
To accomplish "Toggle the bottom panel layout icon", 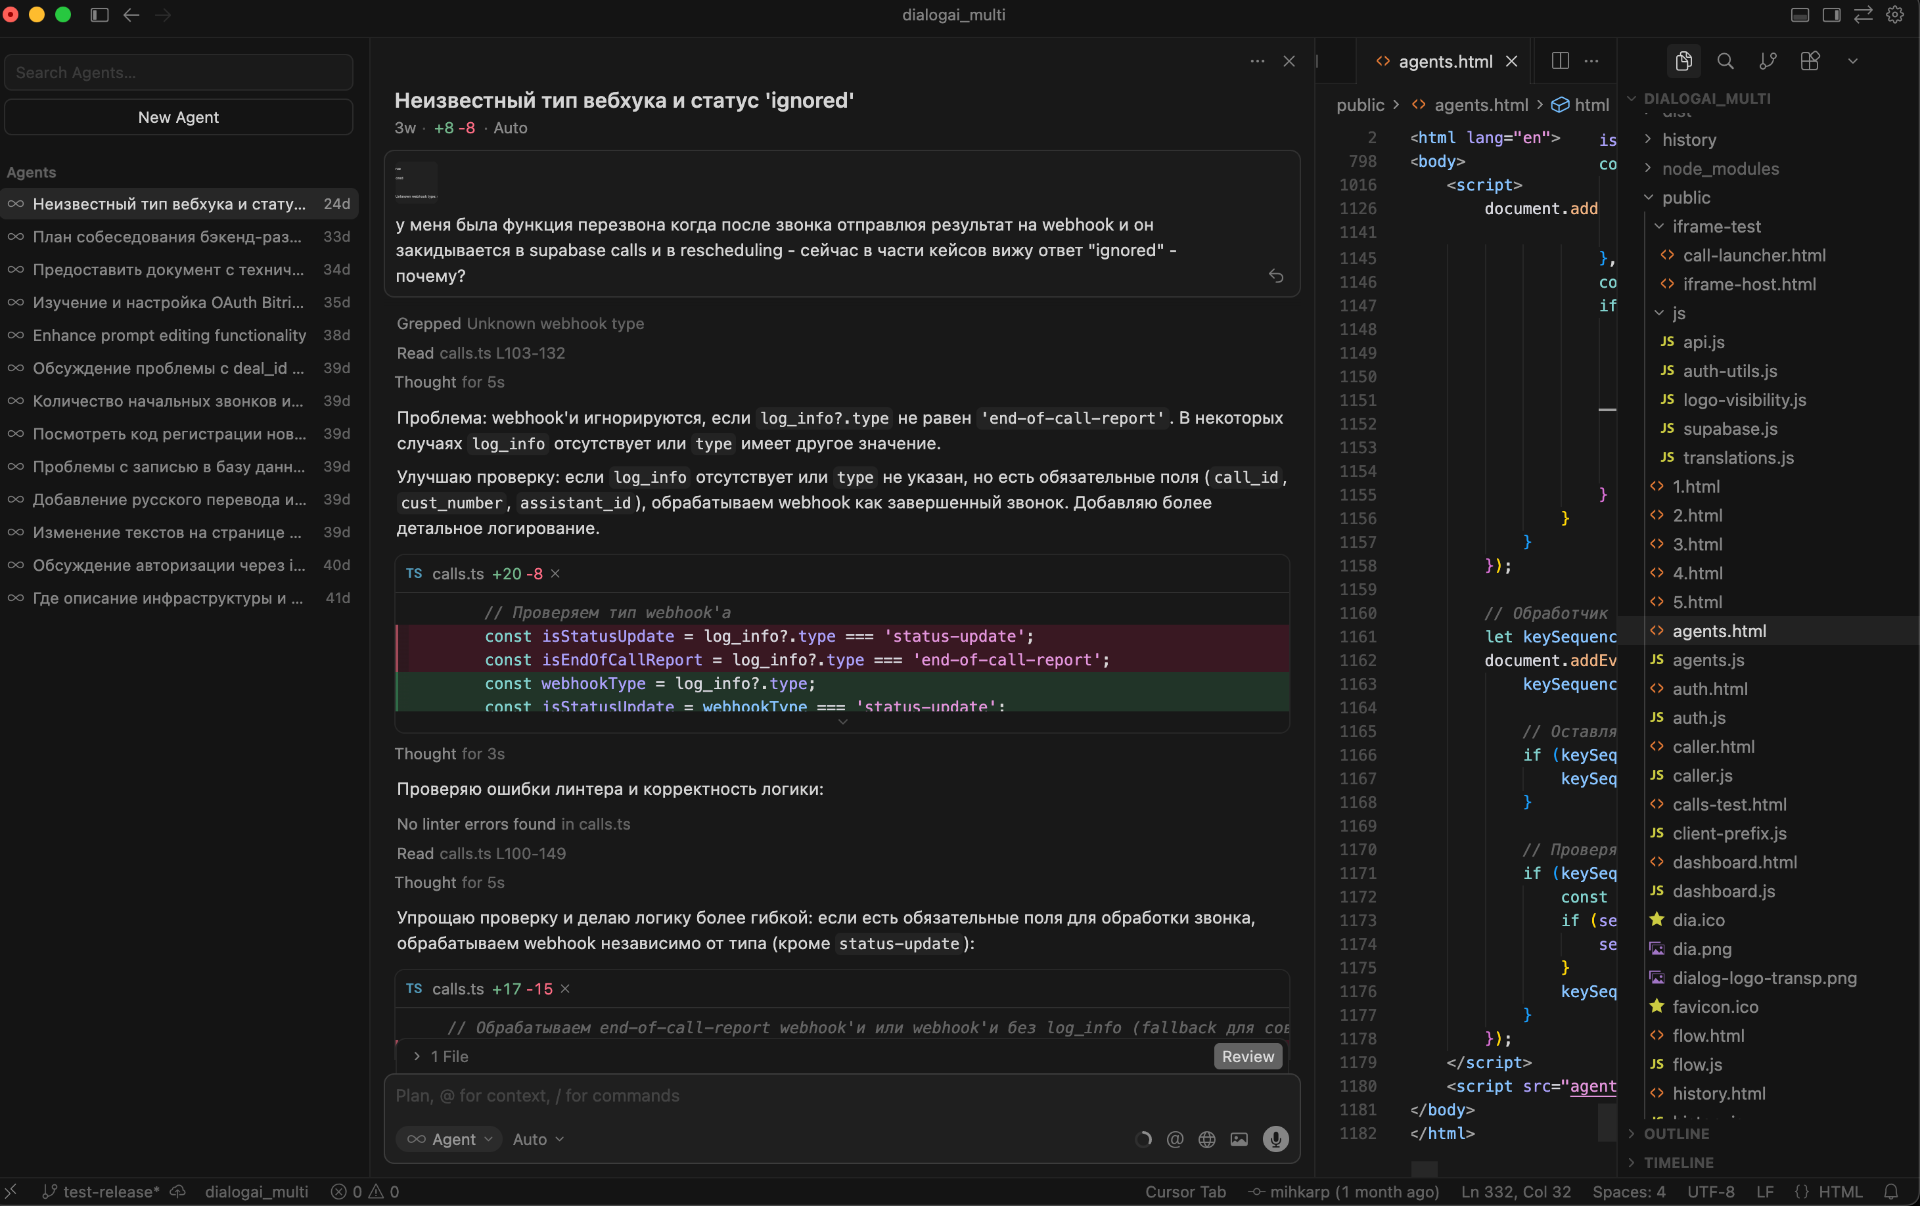I will (x=1800, y=15).
